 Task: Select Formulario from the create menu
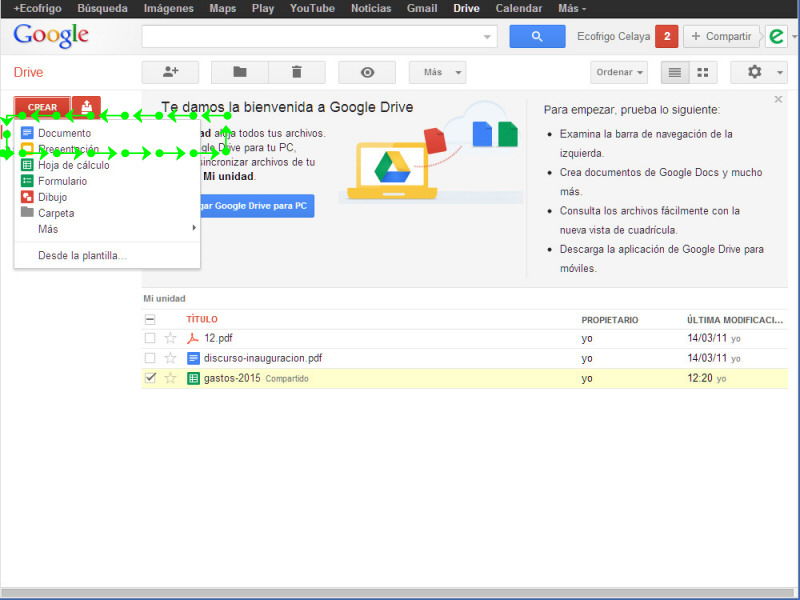pyautogui.click(x=107, y=181)
